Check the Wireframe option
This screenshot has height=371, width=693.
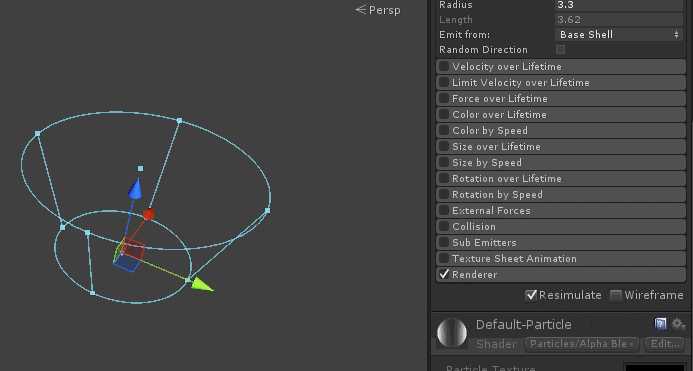tap(616, 295)
